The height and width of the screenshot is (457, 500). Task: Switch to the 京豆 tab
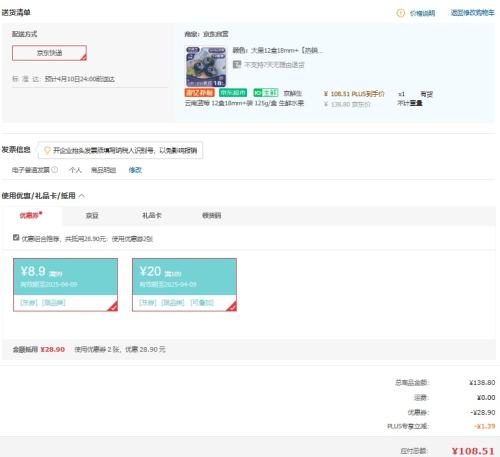click(92, 216)
